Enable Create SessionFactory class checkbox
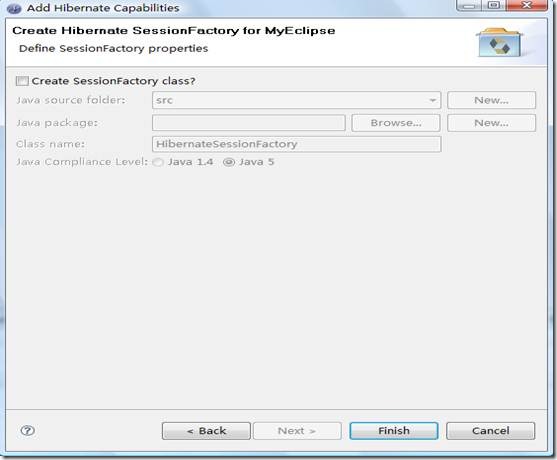557x460 pixels. coord(22,81)
